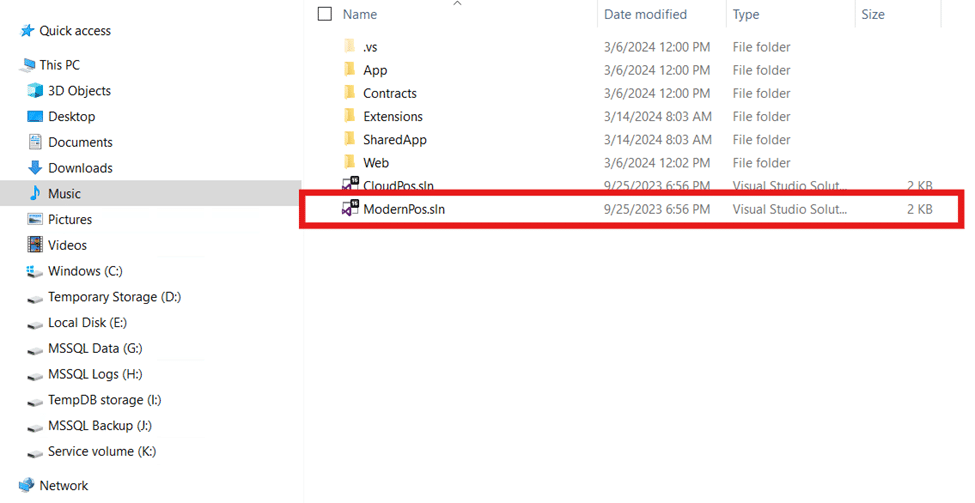Sort by the Size column header

point(873,14)
